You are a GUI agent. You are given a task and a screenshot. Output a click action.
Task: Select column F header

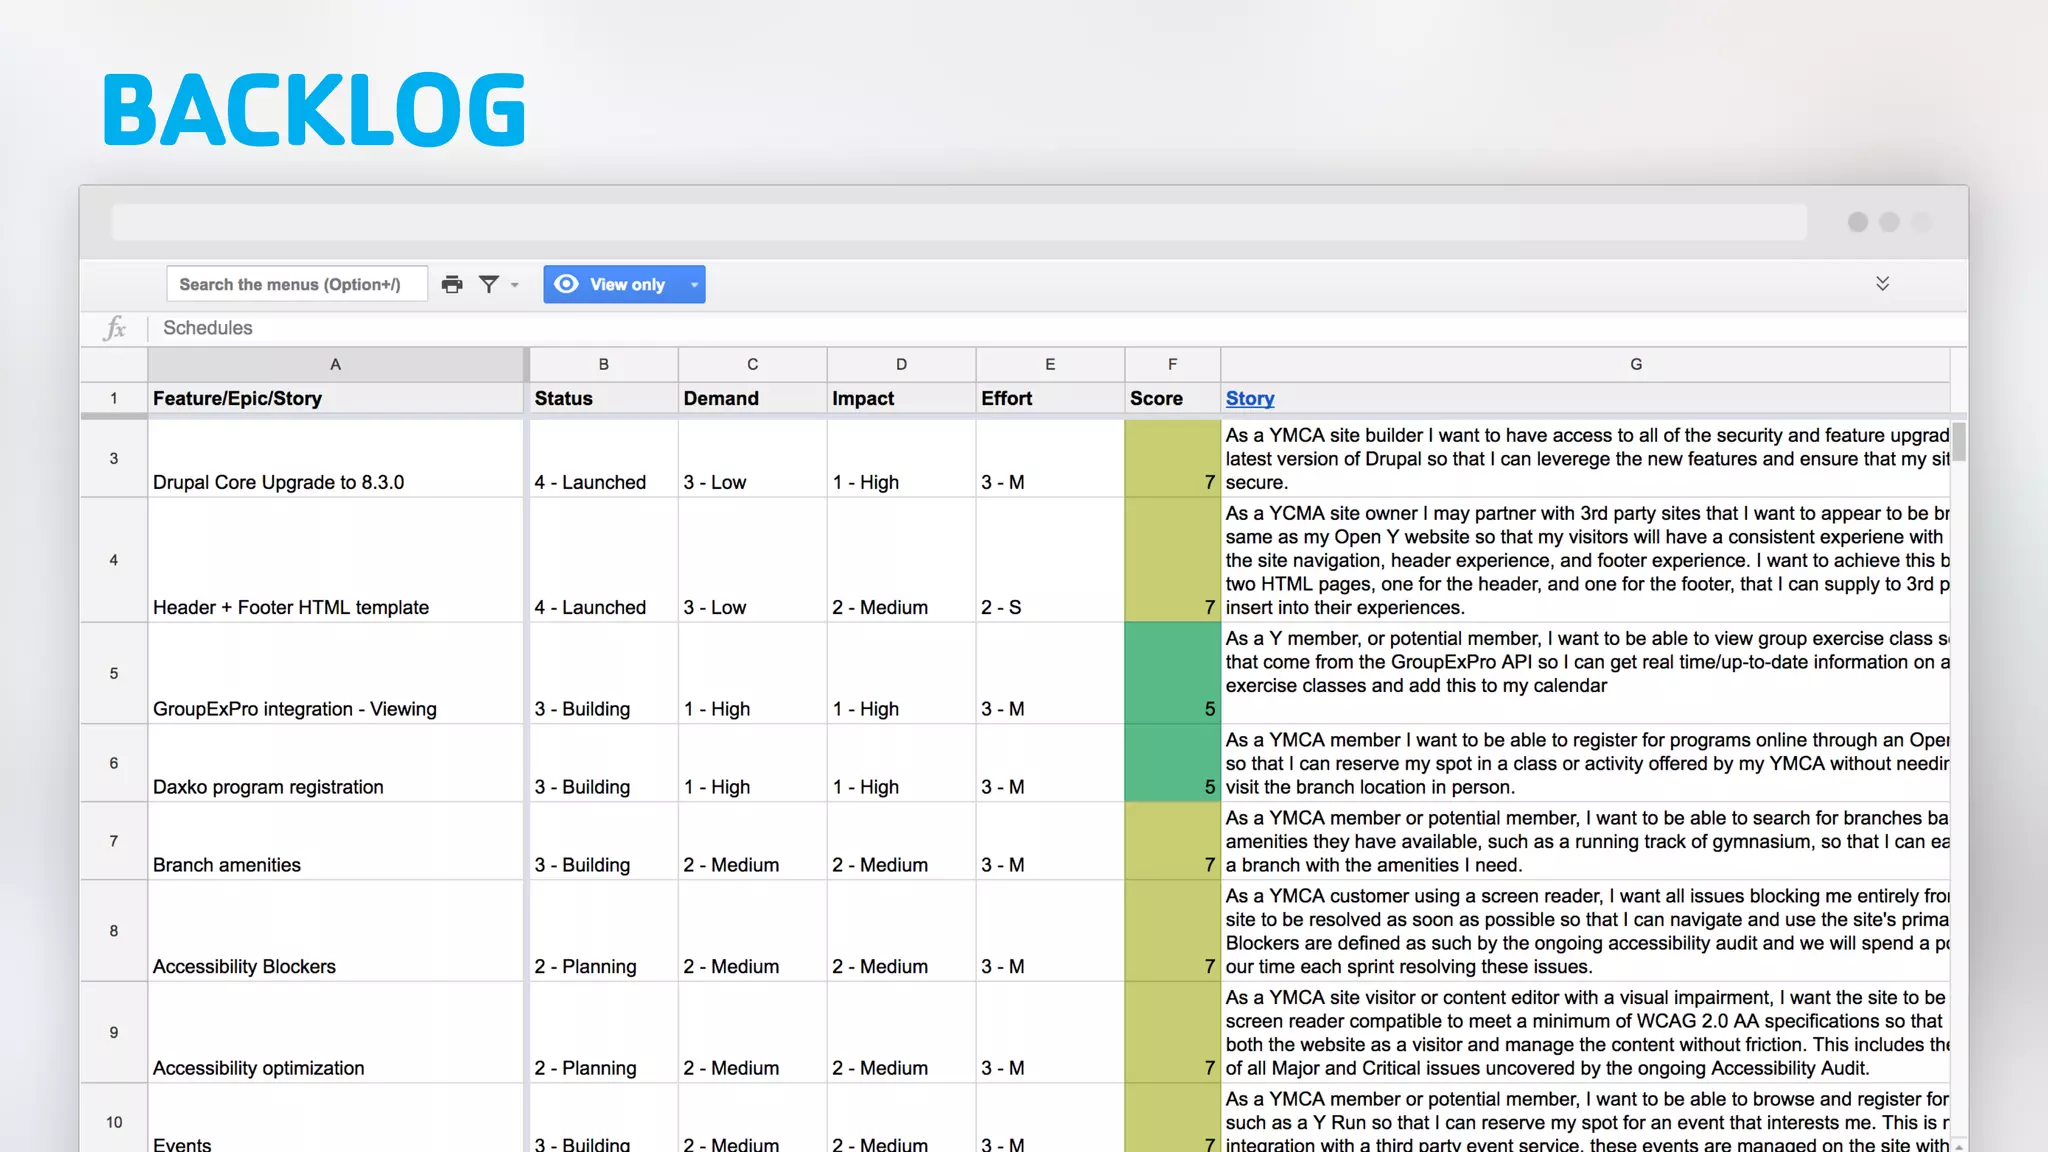(x=1173, y=364)
